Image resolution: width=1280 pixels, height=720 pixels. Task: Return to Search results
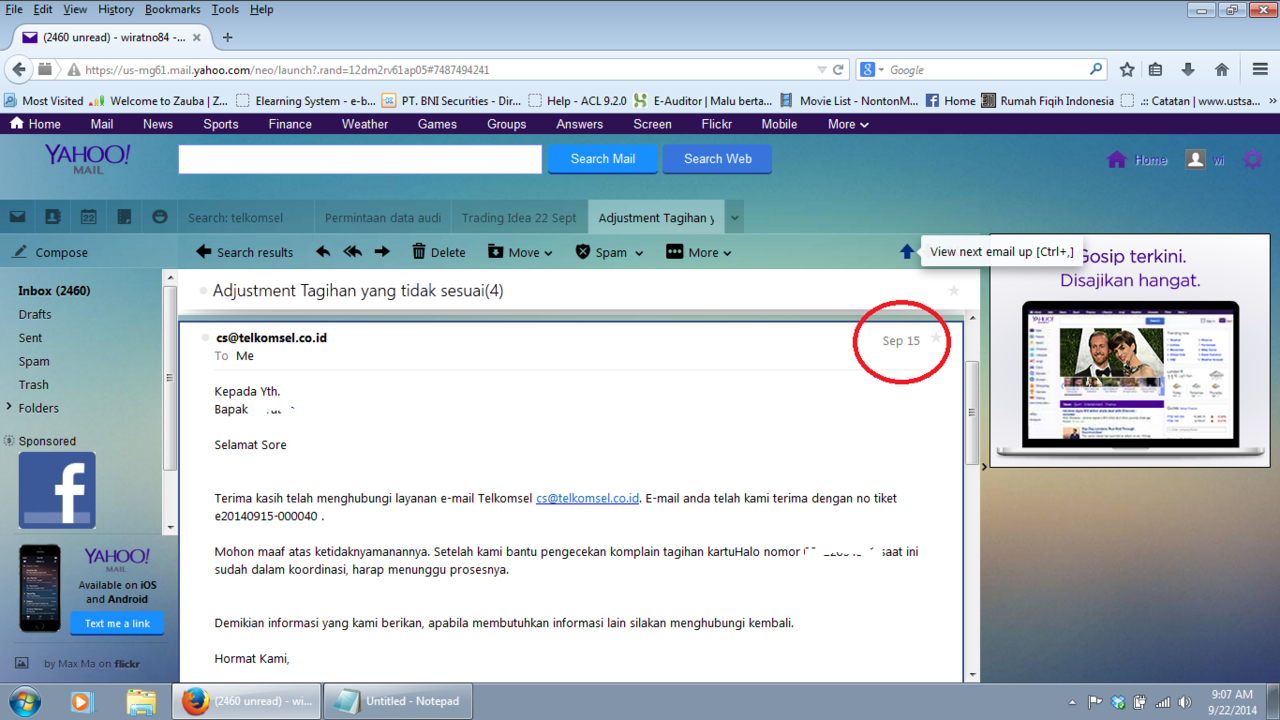coord(244,252)
